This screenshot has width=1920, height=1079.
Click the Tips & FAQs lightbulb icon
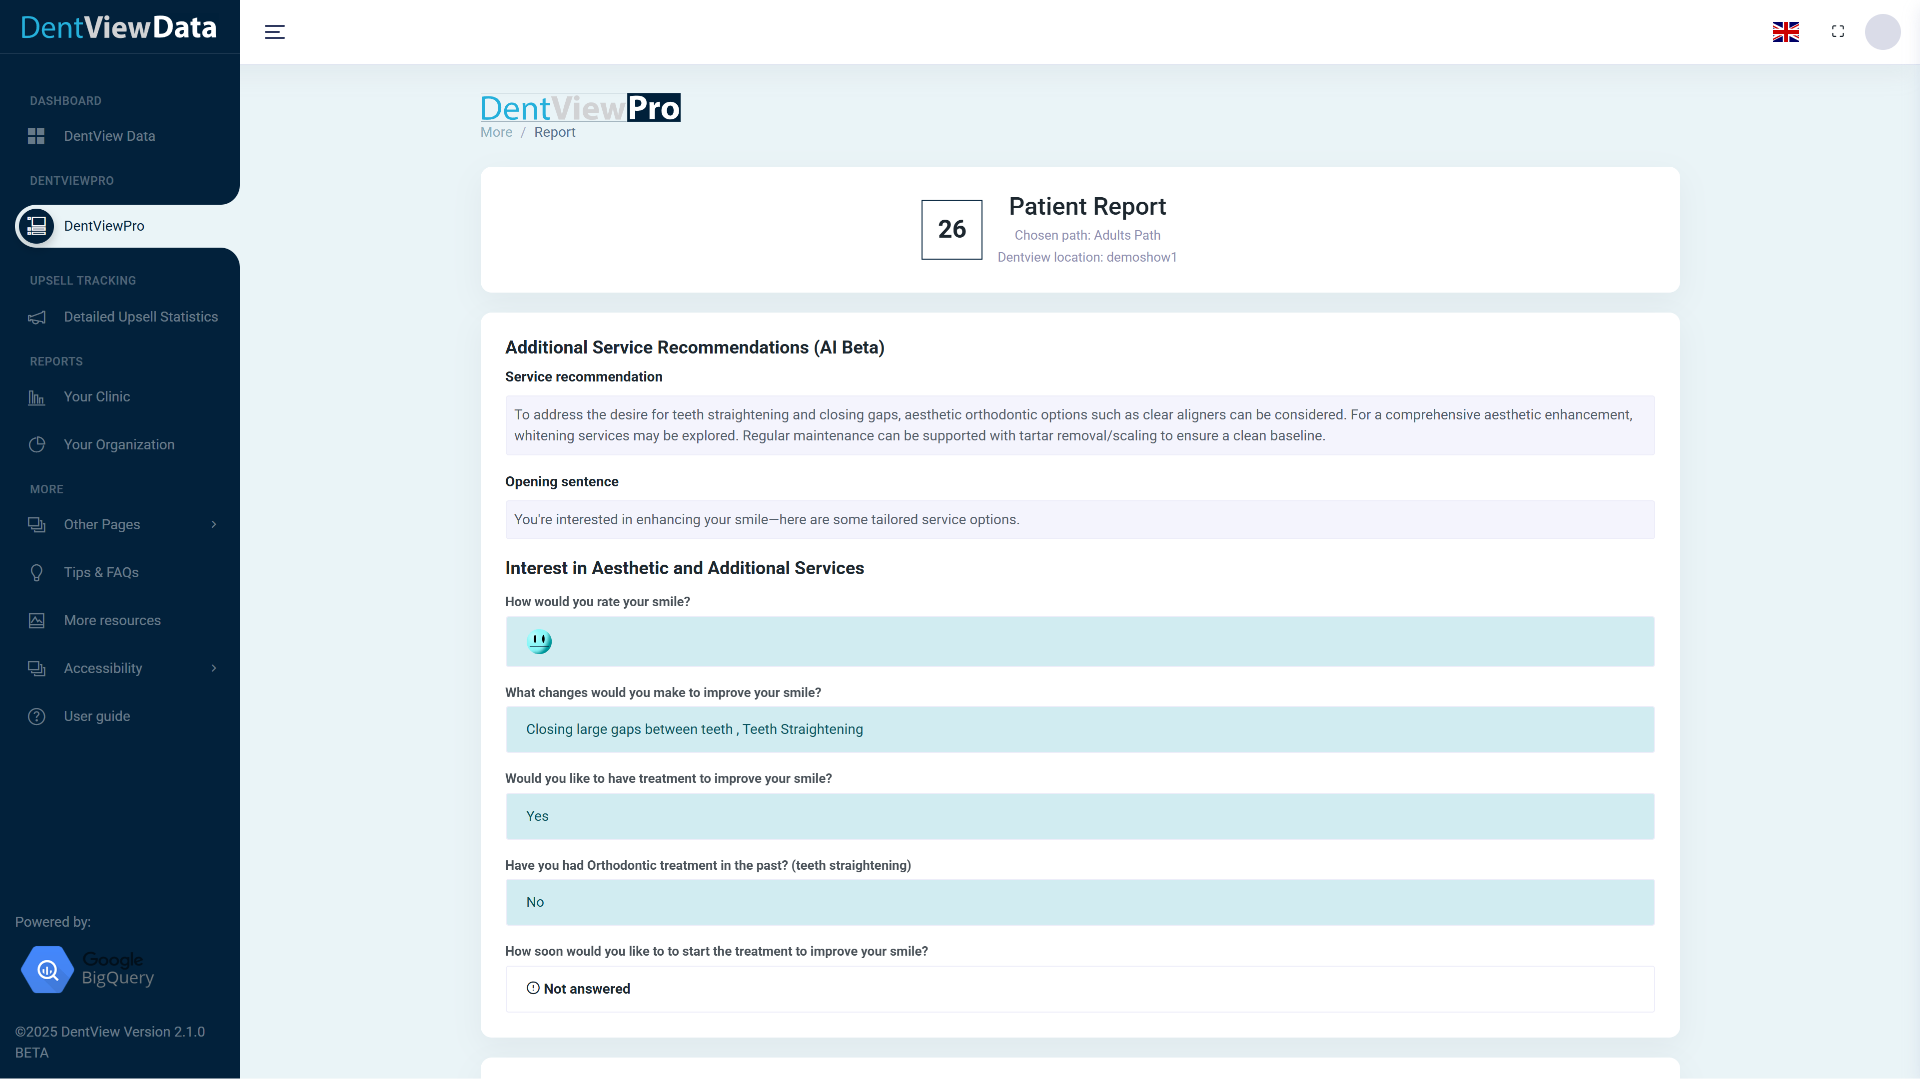36,572
